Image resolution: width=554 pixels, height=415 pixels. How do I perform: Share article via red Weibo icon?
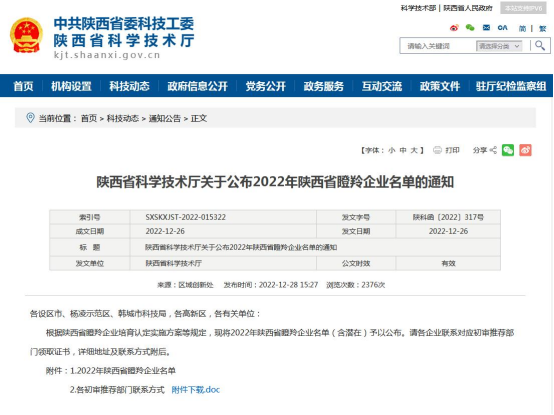pos(525,150)
